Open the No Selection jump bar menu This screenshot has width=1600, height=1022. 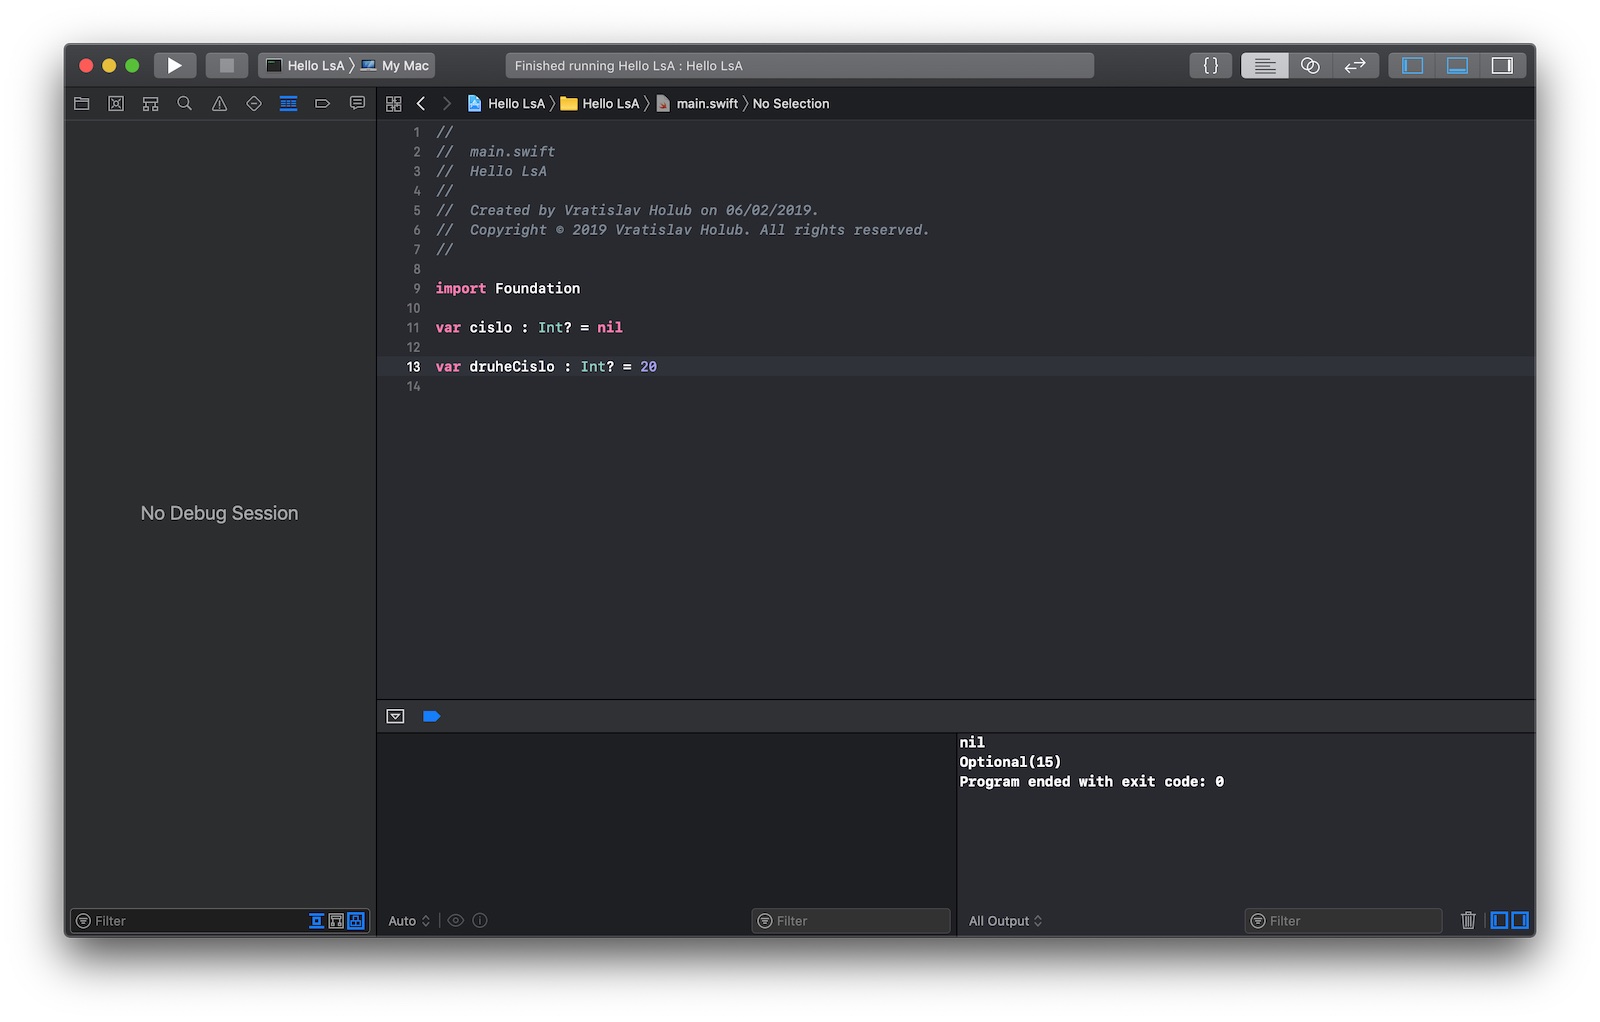click(x=791, y=104)
